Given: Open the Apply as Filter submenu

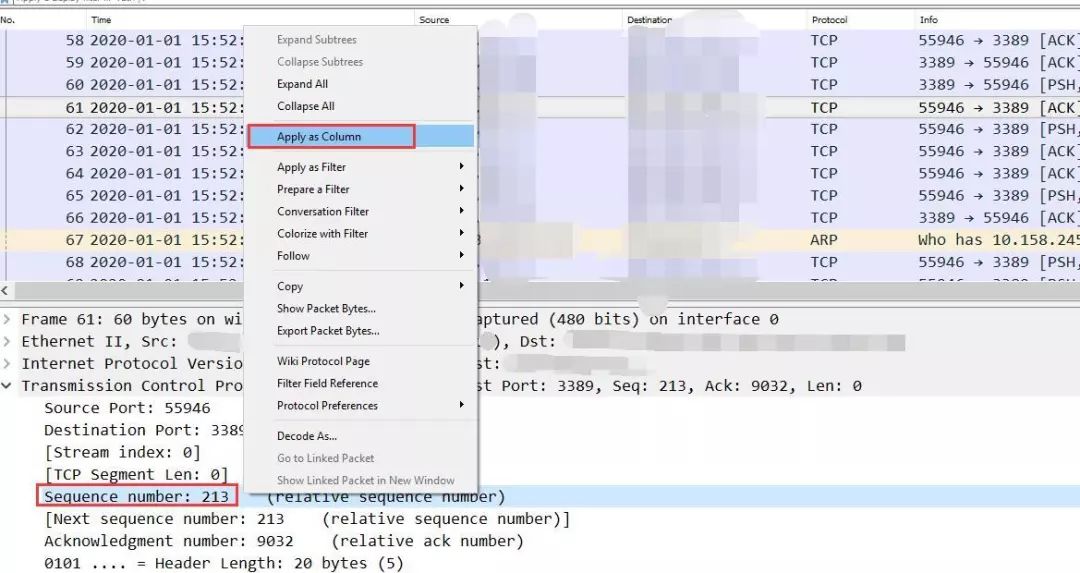Looking at the screenshot, I should [361, 167].
